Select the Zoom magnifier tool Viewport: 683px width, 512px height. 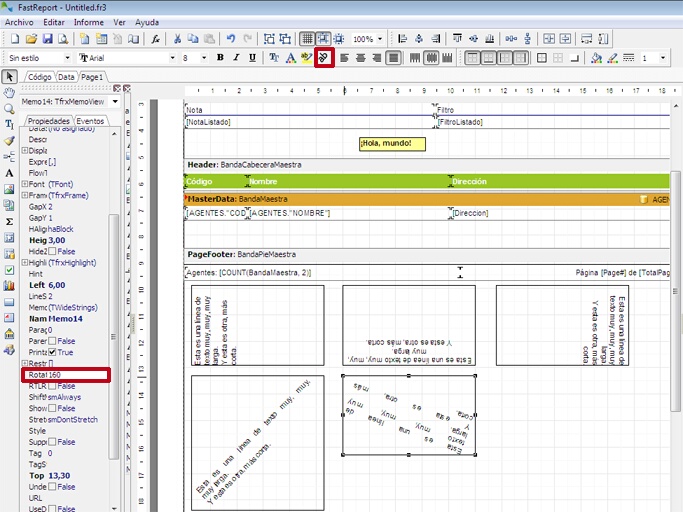(x=9, y=108)
